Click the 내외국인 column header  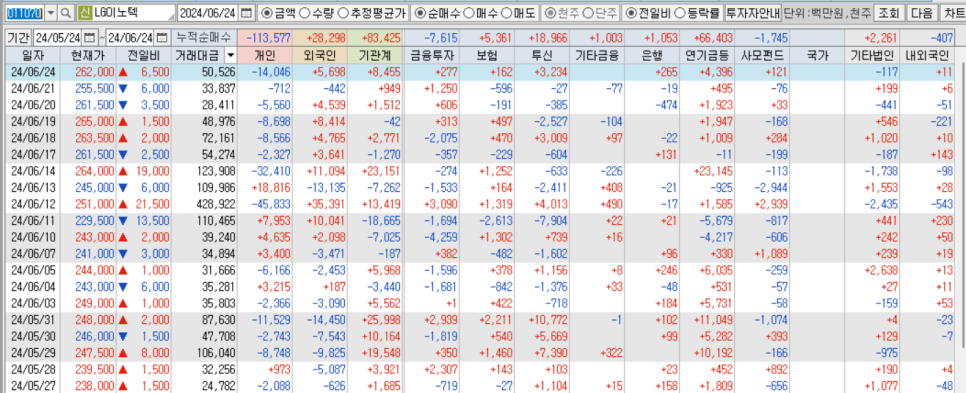click(927, 55)
